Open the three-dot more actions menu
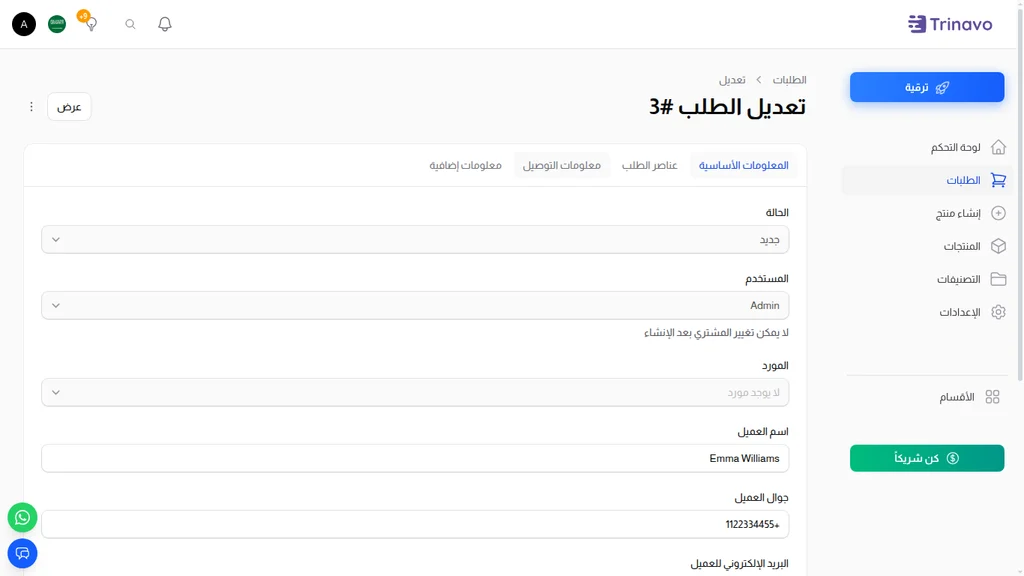This screenshot has height=576, width=1024. [31, 106]
